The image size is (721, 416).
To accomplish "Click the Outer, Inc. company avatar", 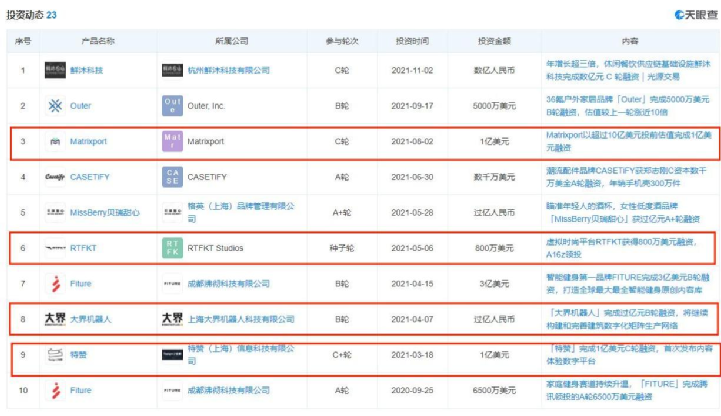I will pos(172,106).
